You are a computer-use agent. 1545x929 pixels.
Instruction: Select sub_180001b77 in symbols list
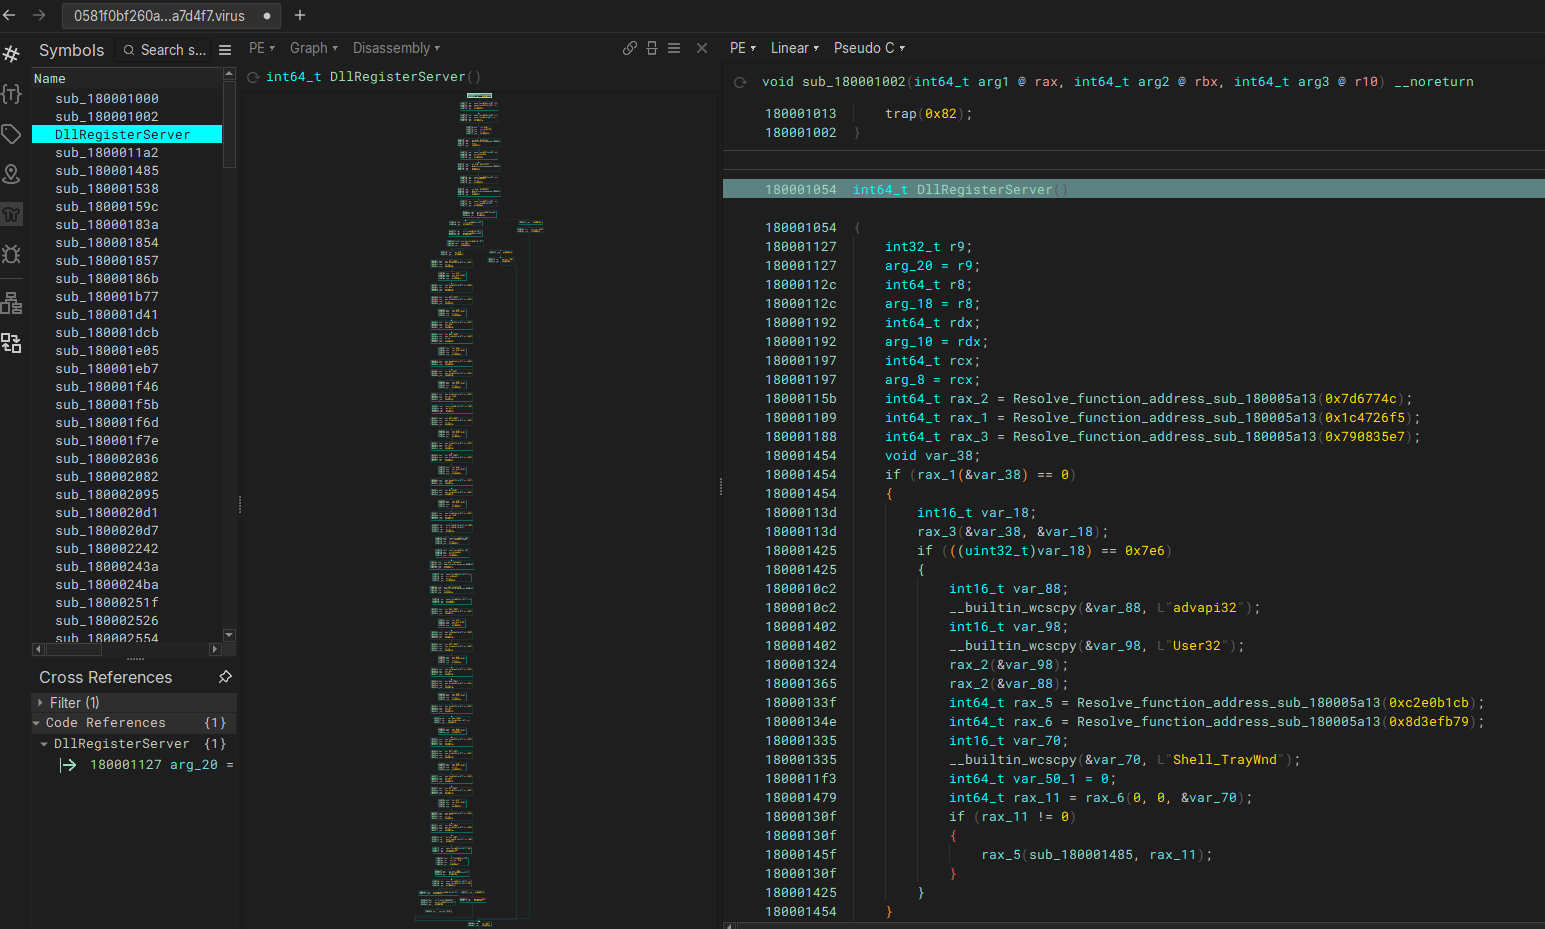point(107,297)
